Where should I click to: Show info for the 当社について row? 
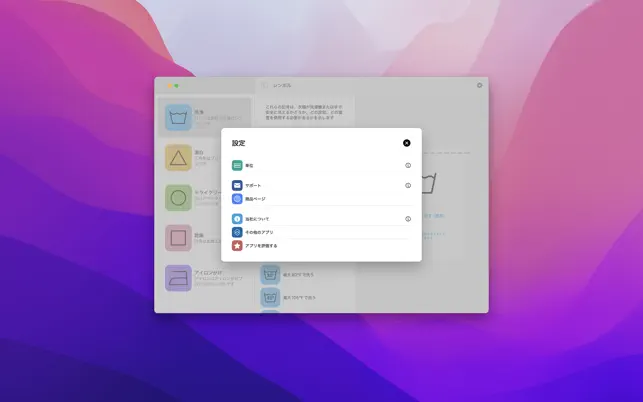coord(408,219)
